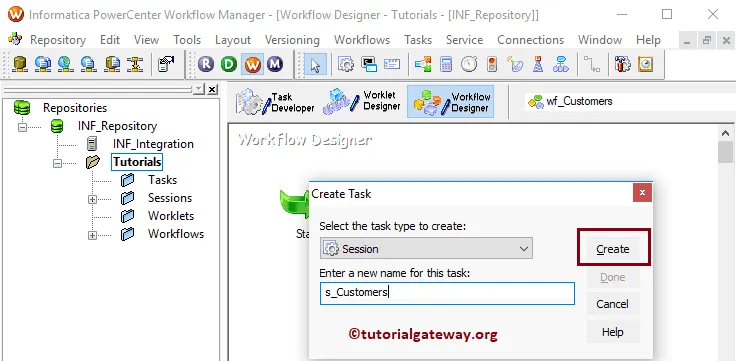Click the Decision task toolbar icon
736x361 pixels.
[x=423, y=64]
